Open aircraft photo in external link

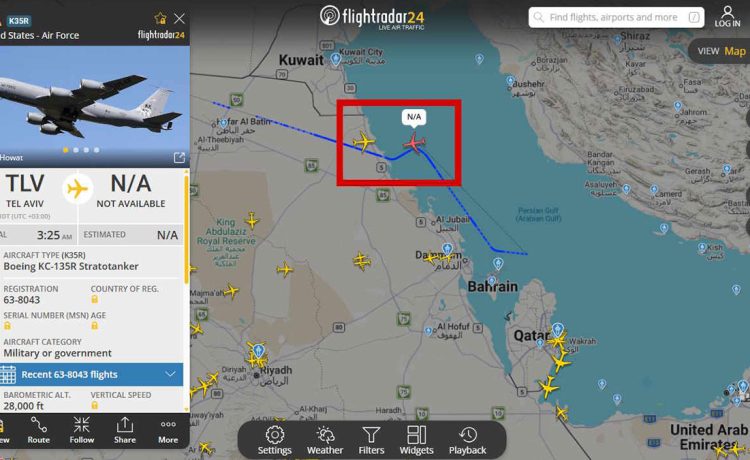[179, 157]
